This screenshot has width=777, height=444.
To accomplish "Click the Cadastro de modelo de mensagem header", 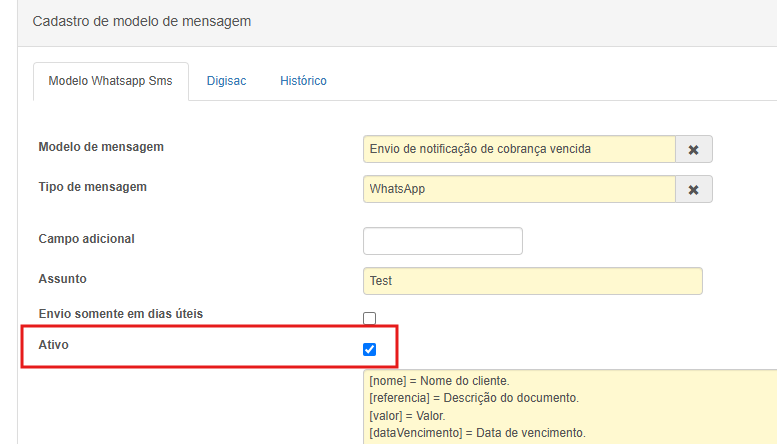I will pyautogui.click(x=142, y=21).
